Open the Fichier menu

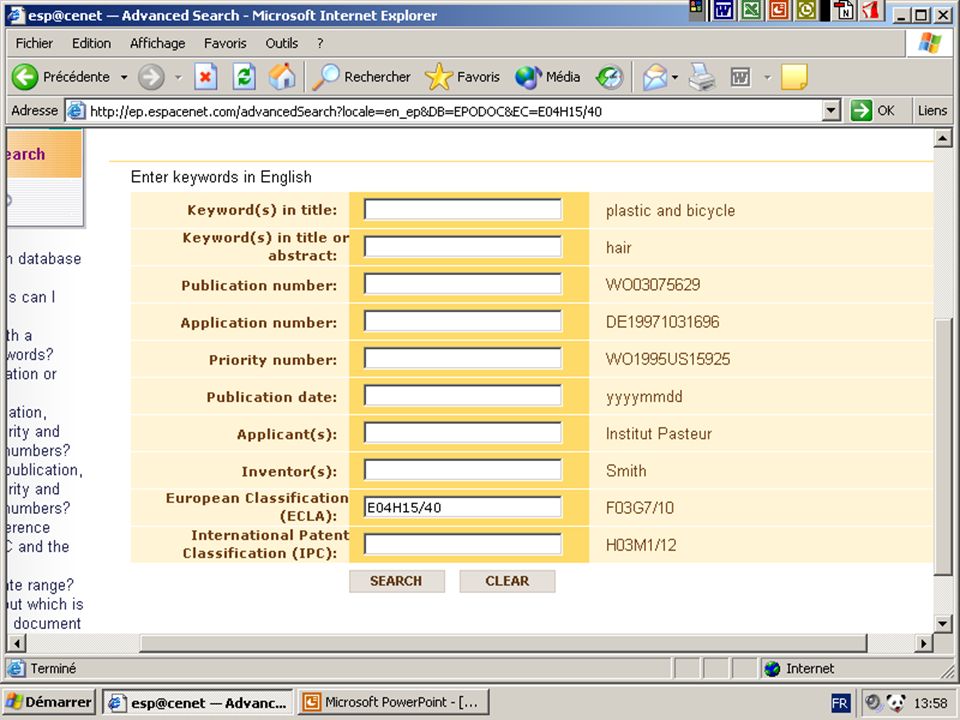point(34,43)
